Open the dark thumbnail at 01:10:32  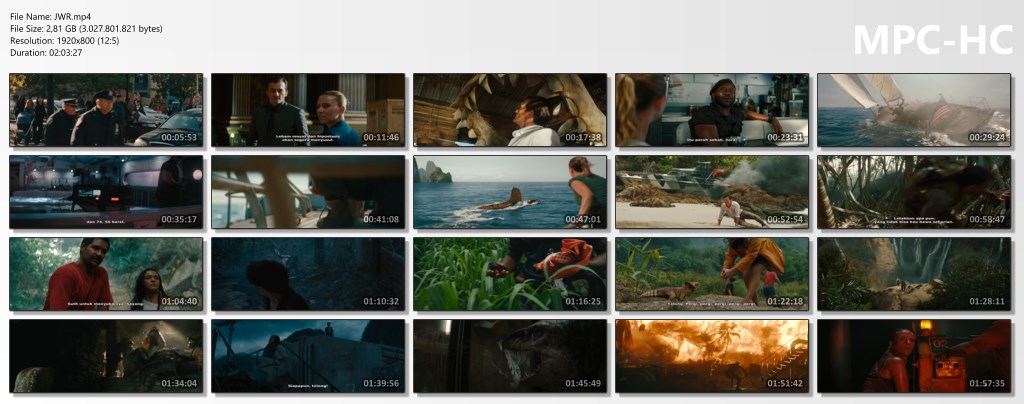[x=308, y=274]
